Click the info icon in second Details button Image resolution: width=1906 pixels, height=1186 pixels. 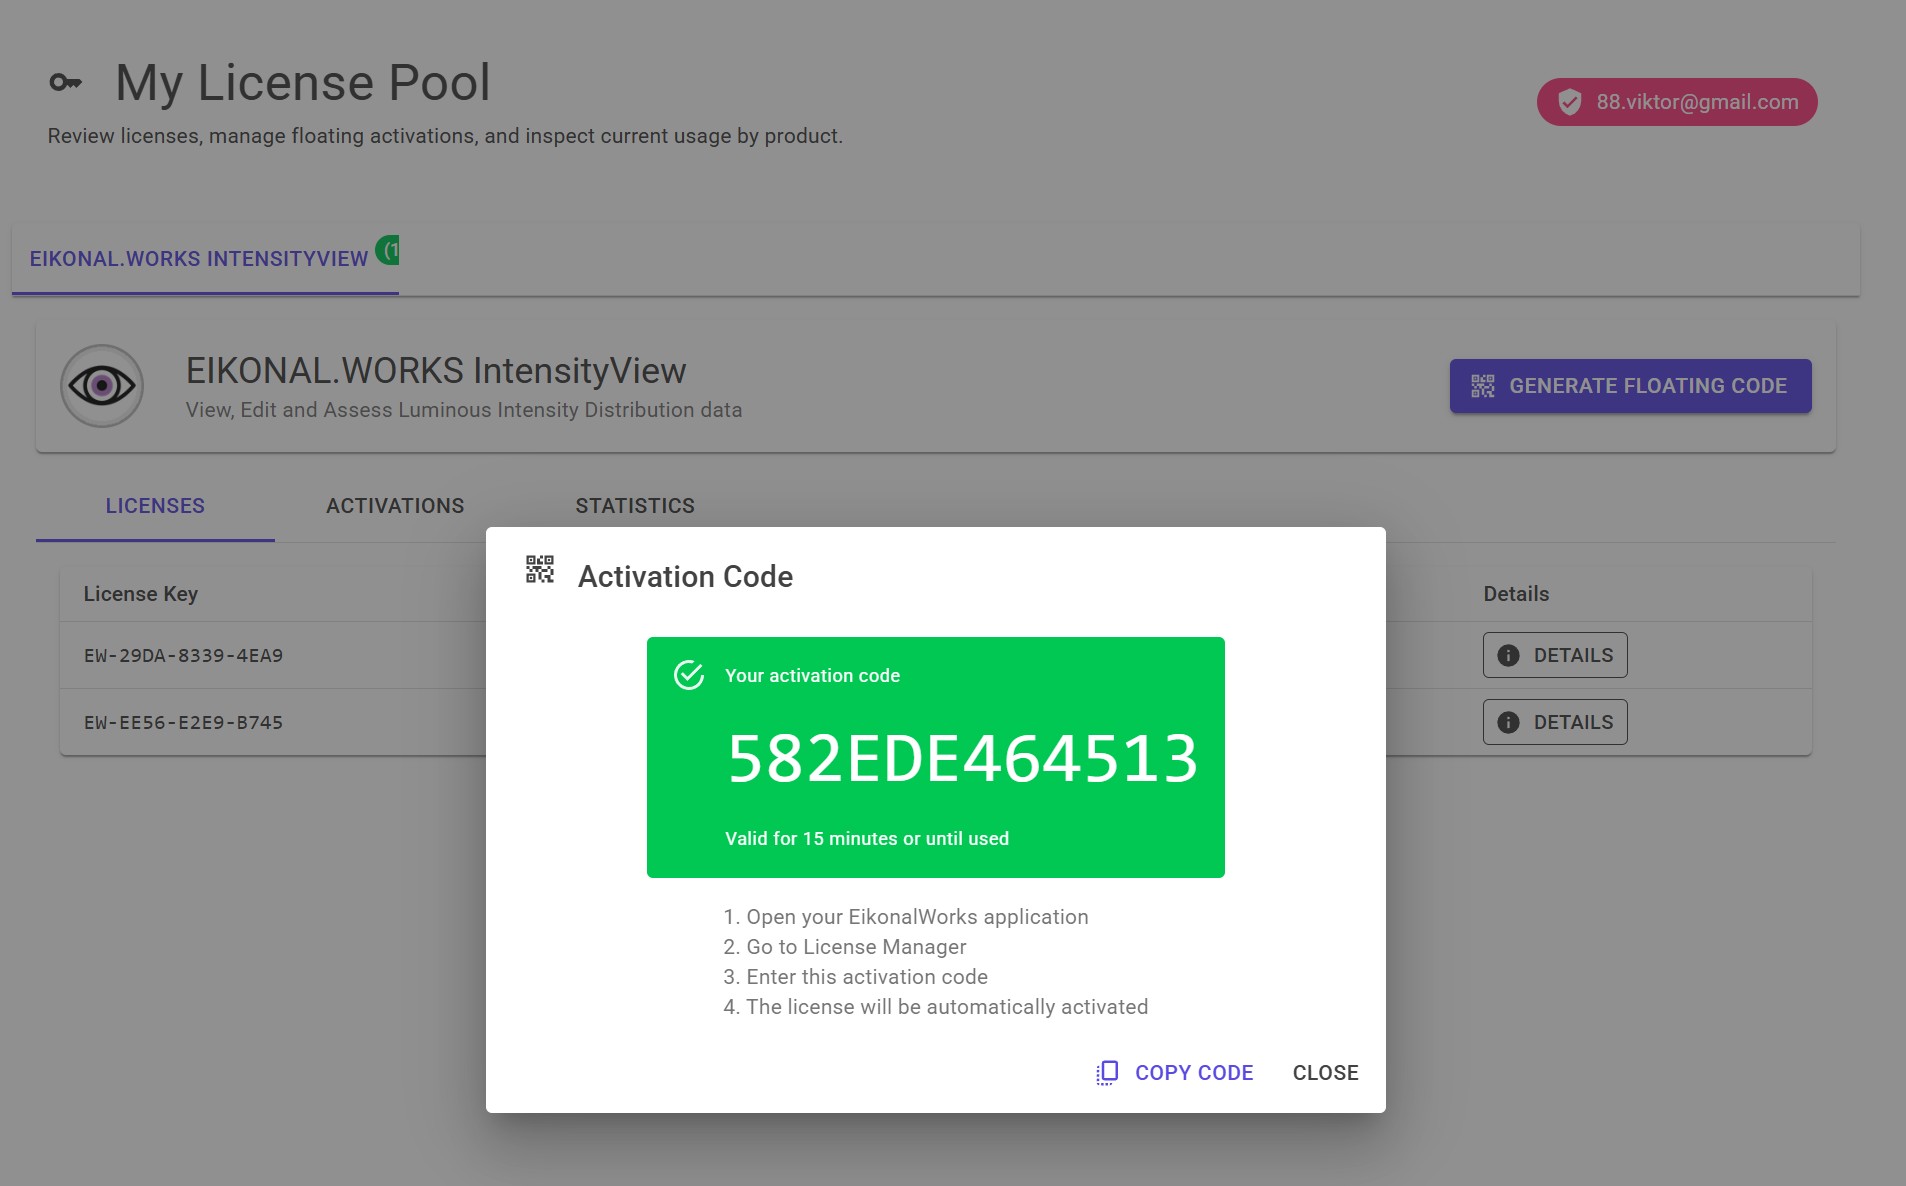(x=1508, y=722)
